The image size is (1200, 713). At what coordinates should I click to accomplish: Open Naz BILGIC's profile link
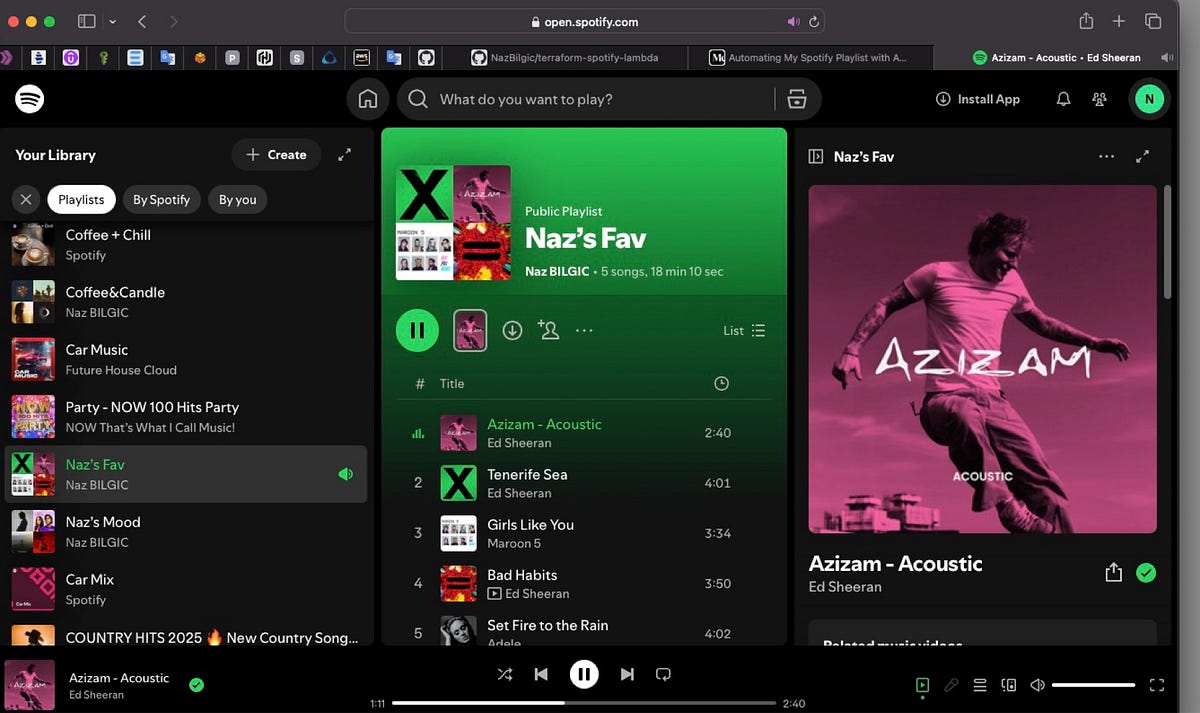(x=556, y=271)
